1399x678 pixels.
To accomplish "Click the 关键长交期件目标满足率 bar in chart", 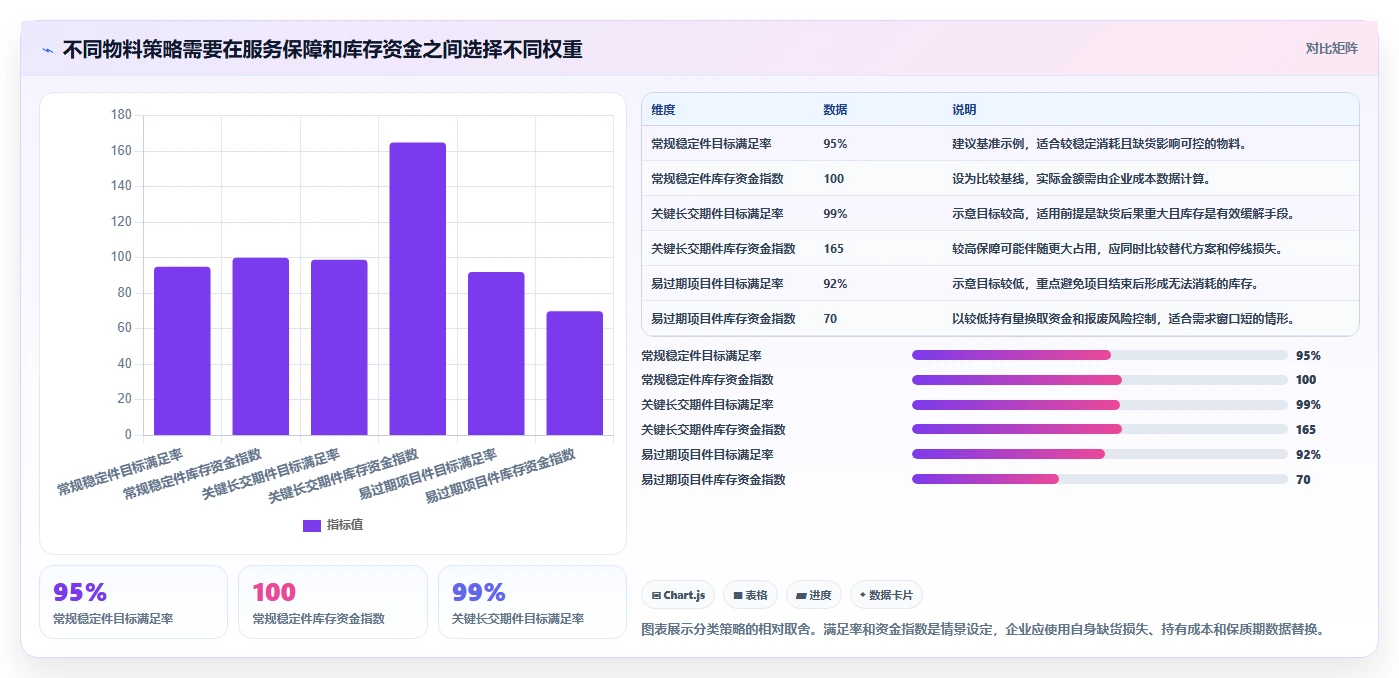I will click(339, 347).
